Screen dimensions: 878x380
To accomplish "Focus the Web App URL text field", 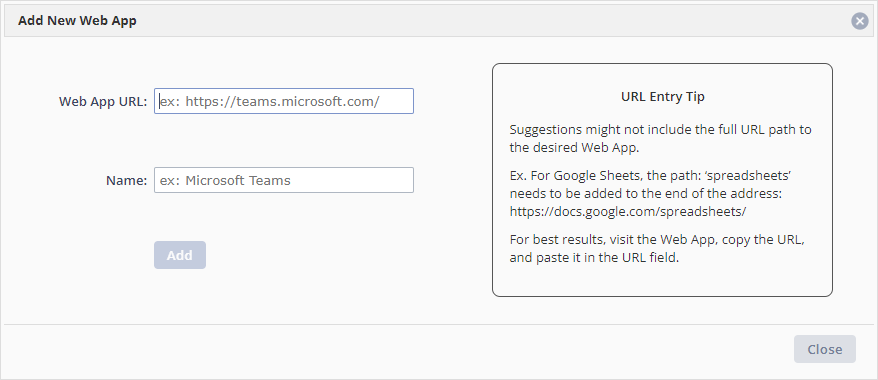I will (x=284, y=101).
